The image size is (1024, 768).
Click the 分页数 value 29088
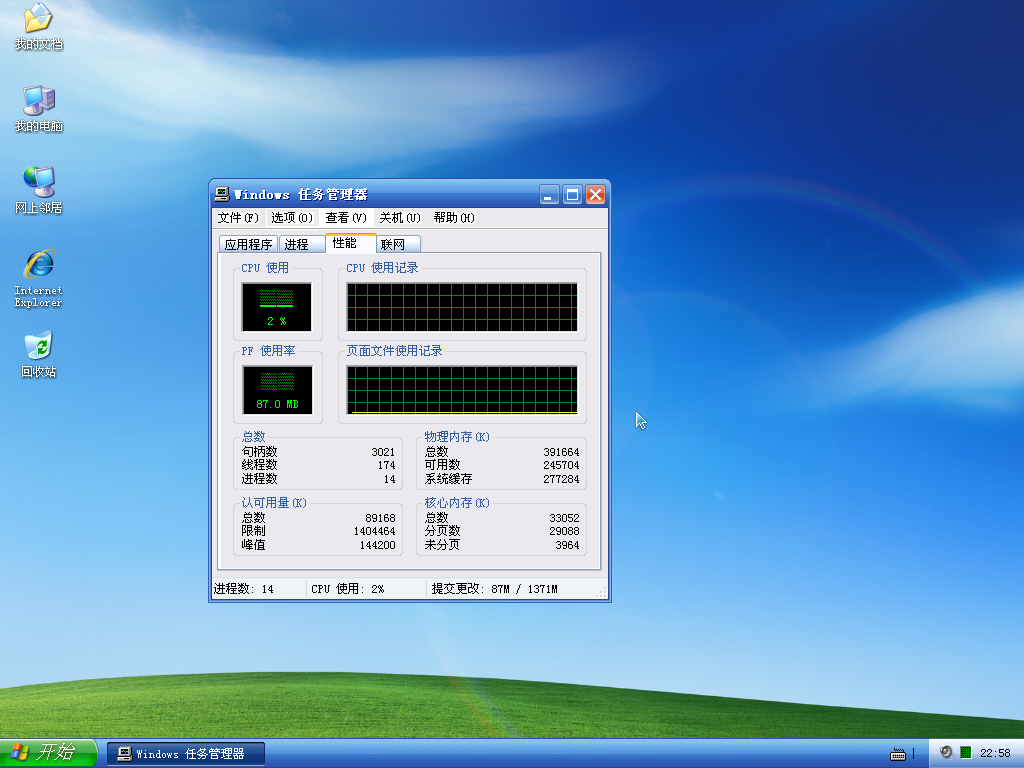[564, 531]
